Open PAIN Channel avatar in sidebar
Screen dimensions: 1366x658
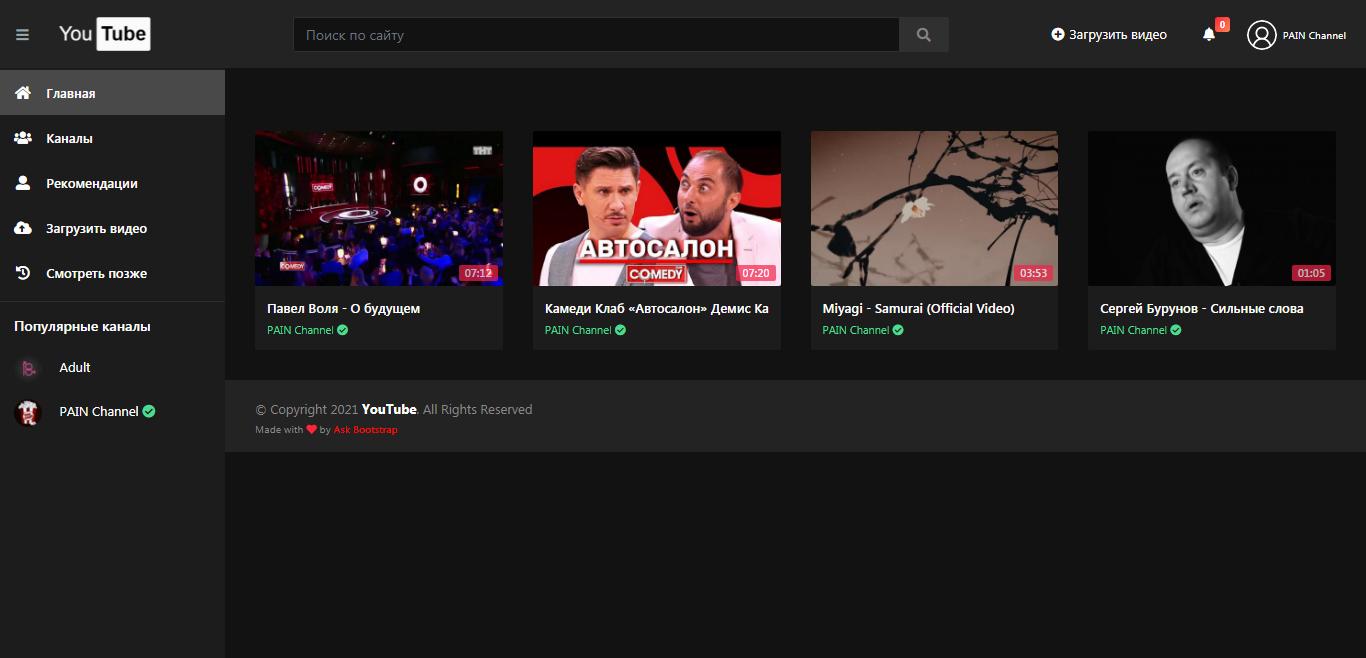tap(28, 412)
